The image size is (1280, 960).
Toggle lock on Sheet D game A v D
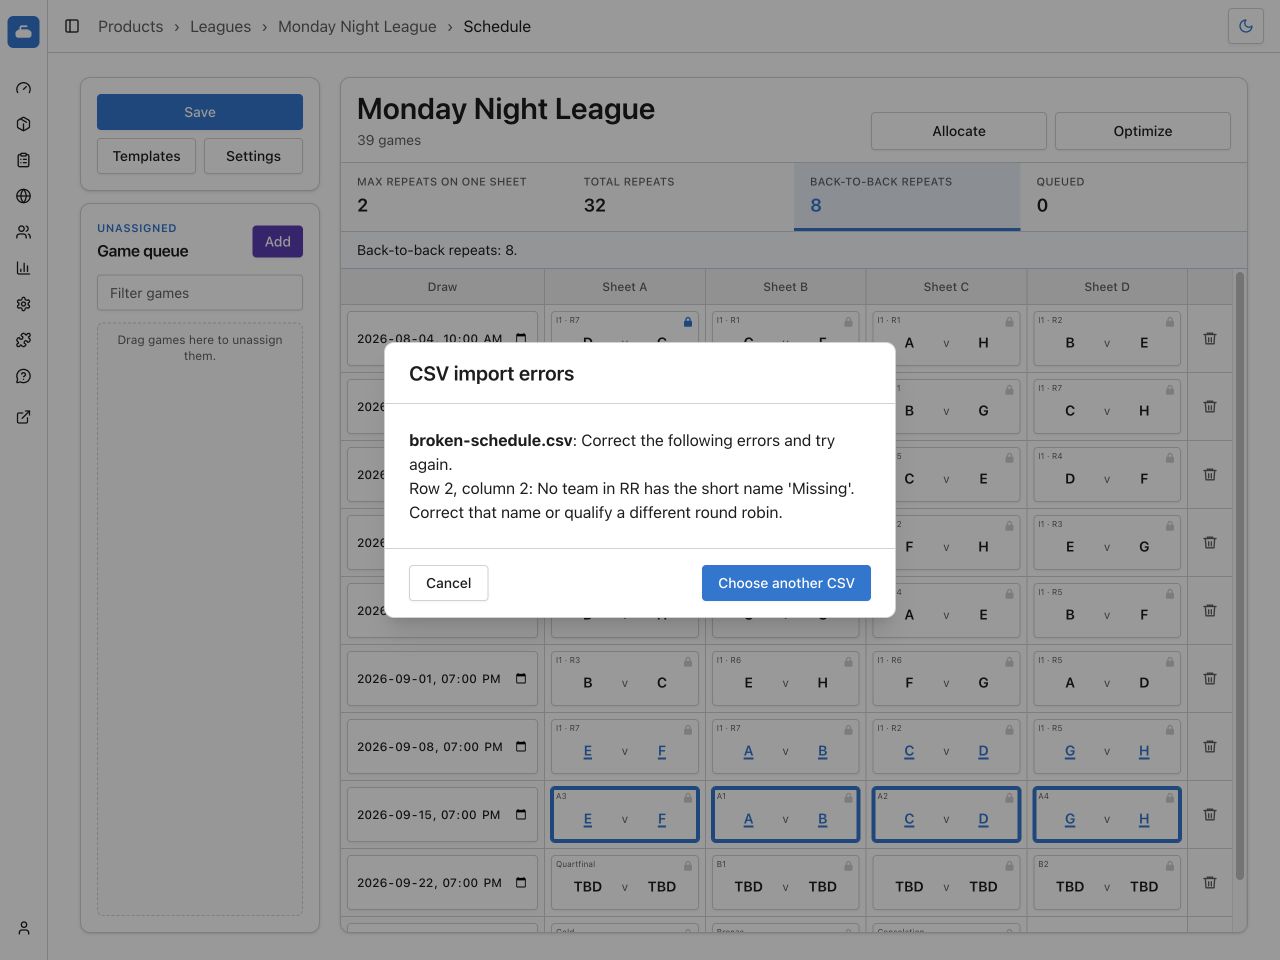pos(1170,662)
